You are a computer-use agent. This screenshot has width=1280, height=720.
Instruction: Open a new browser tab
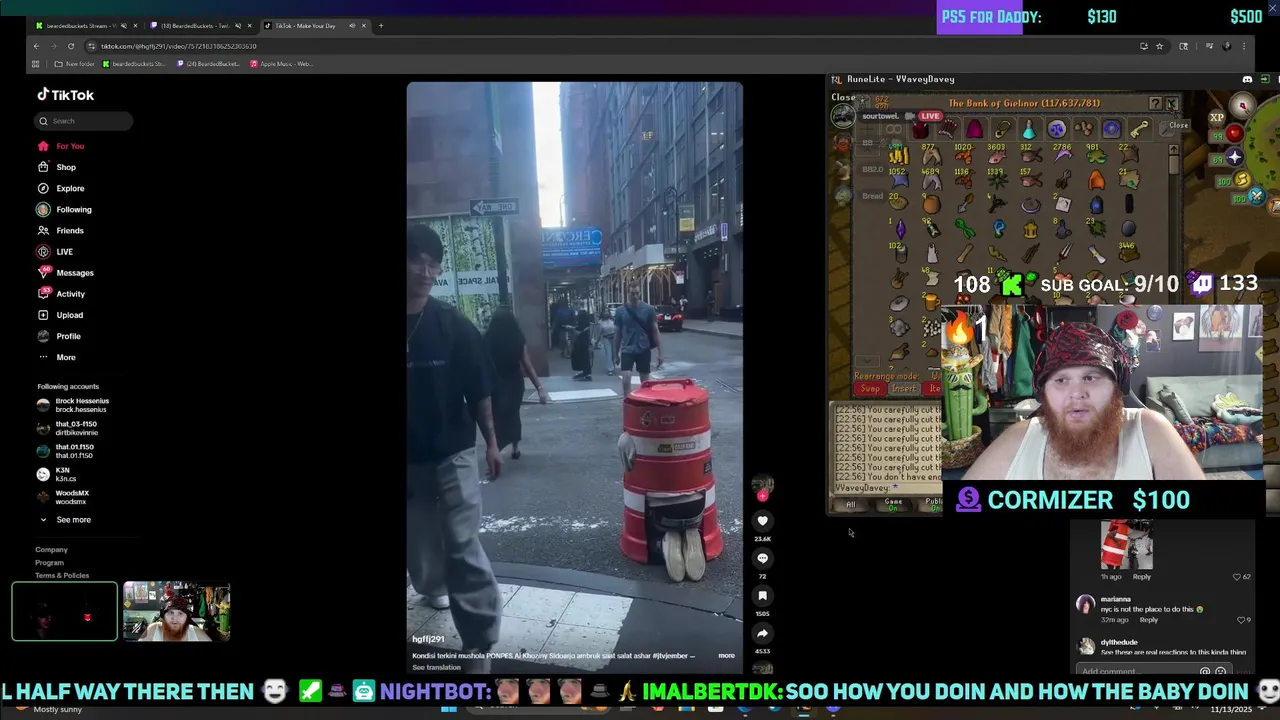click(x=380, y=26)
